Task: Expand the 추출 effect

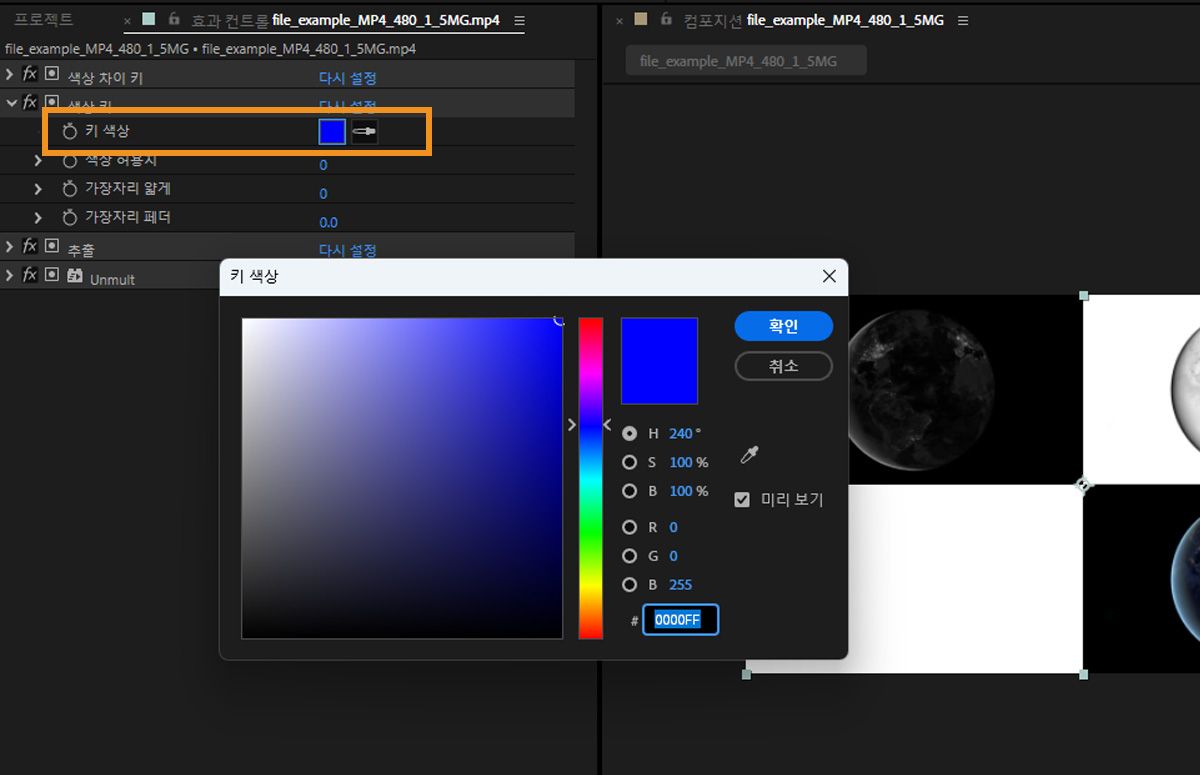Action: click(x=10, y=246)
